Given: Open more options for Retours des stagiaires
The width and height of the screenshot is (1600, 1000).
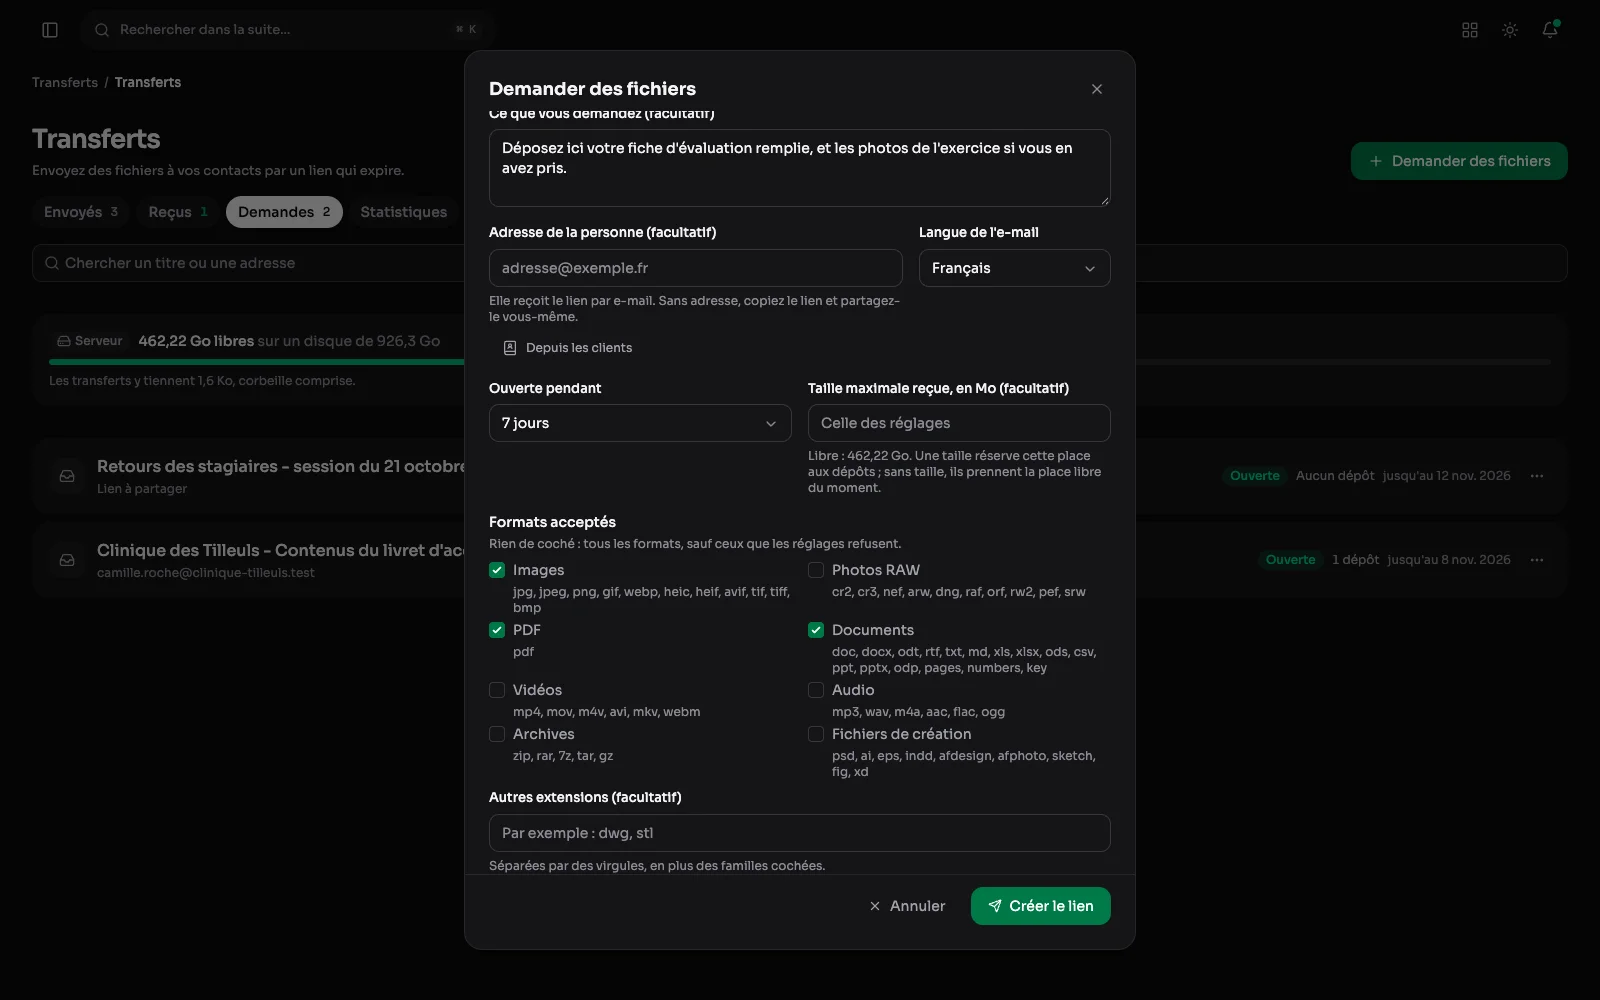Looking at the screenshot, I should pyautogui.click(x=1537, y=476).
